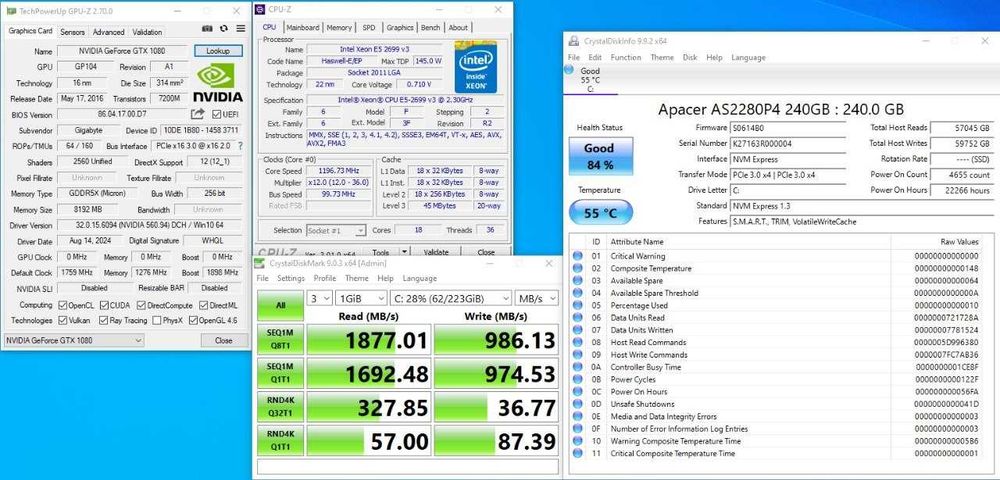Click the Intel Xeon logo in CPU-Z
Viewport: 1000px width, 480px height.
coord(476,68)
